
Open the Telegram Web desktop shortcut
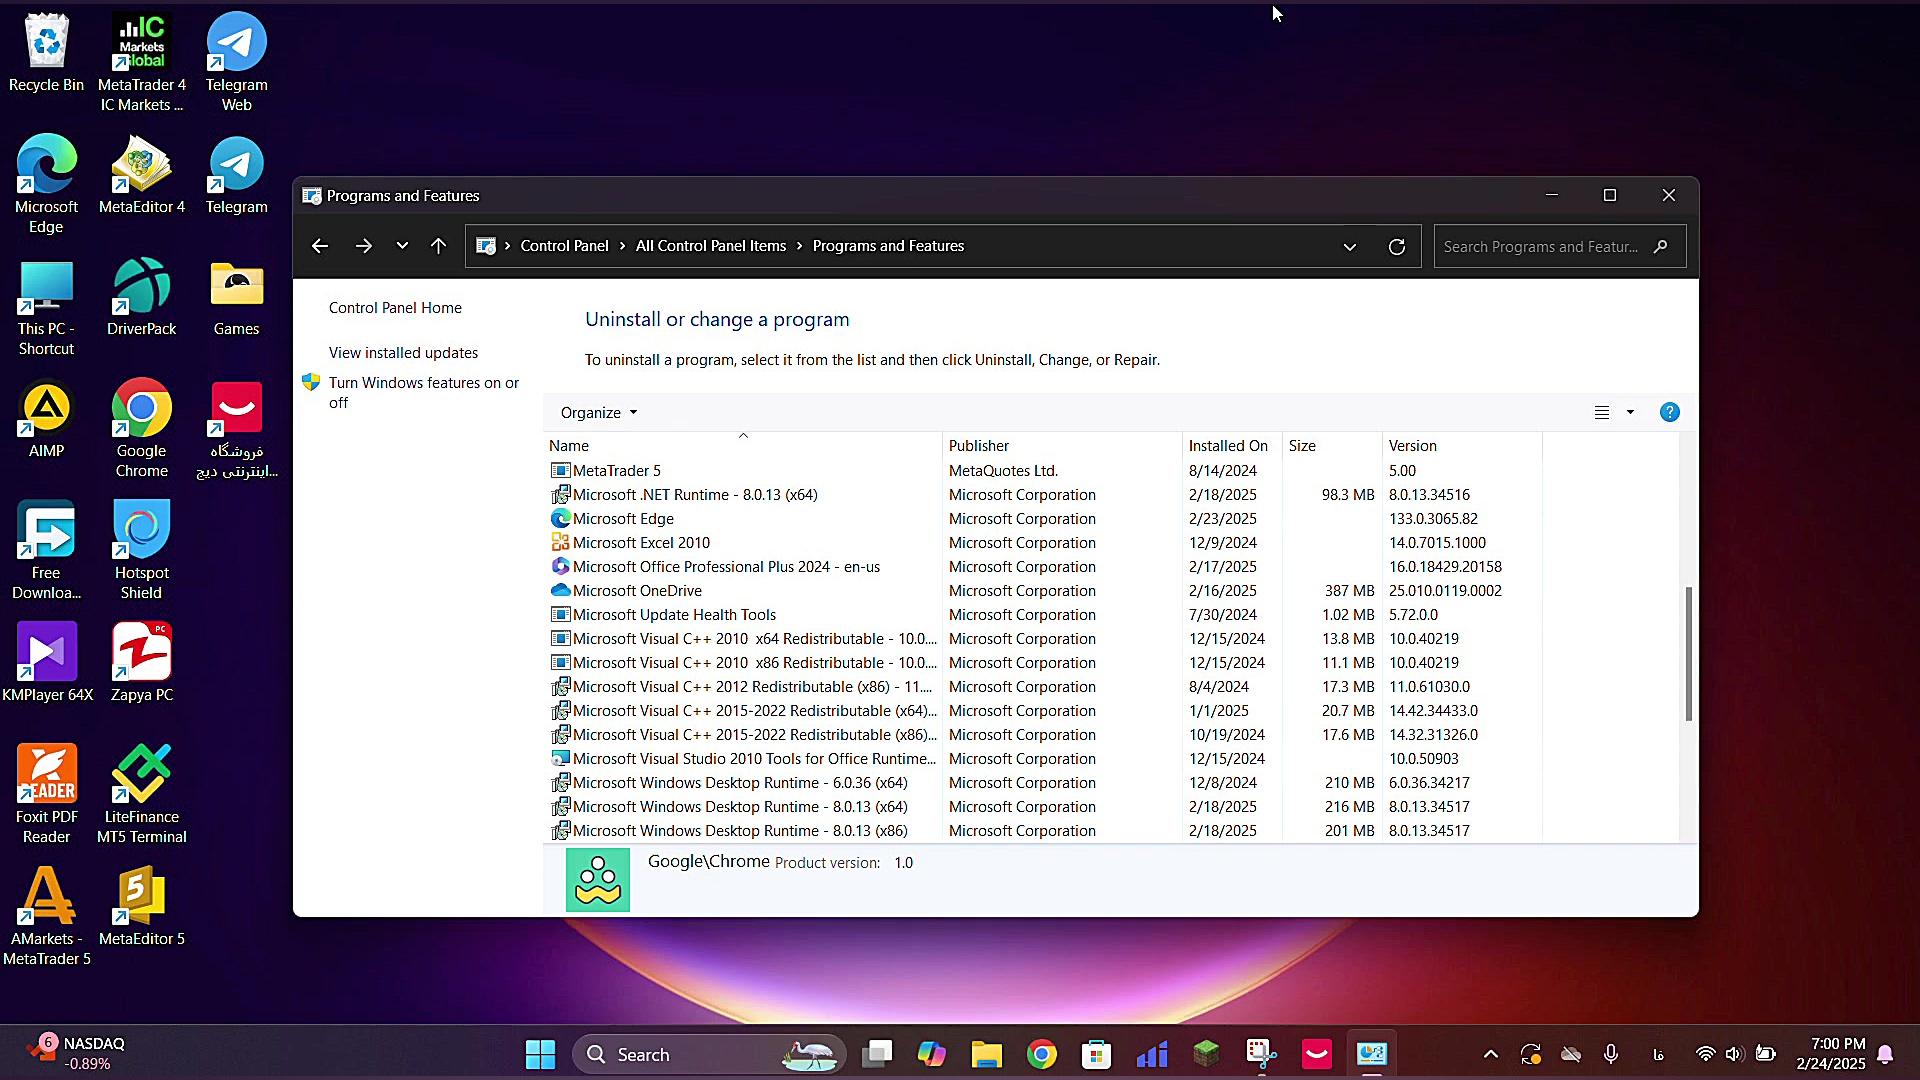point(236,62)
